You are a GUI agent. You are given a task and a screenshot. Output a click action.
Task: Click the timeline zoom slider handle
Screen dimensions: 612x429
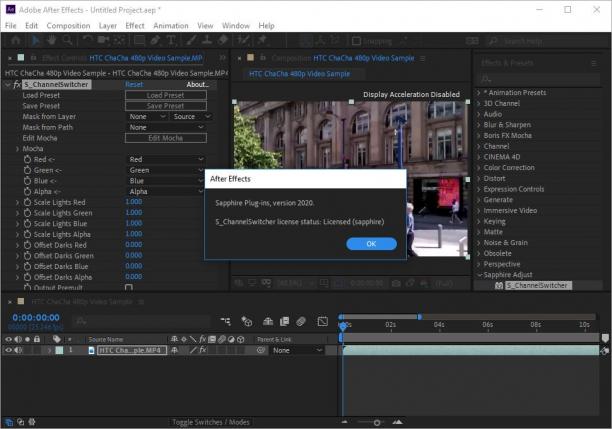[x=377, y=422]
